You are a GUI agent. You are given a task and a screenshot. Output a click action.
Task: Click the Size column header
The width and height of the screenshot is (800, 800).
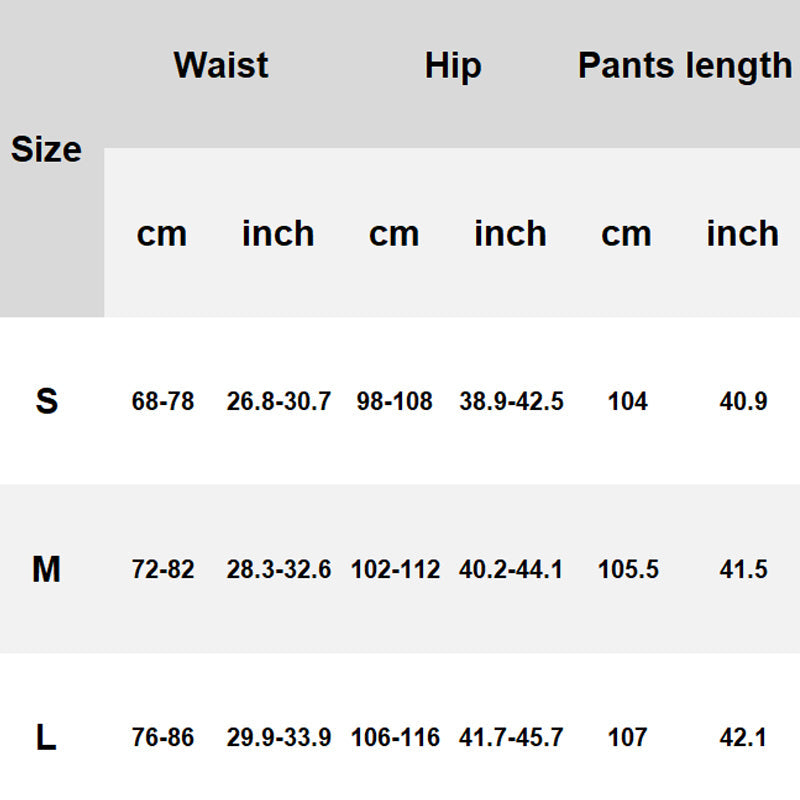click(46, 150)
